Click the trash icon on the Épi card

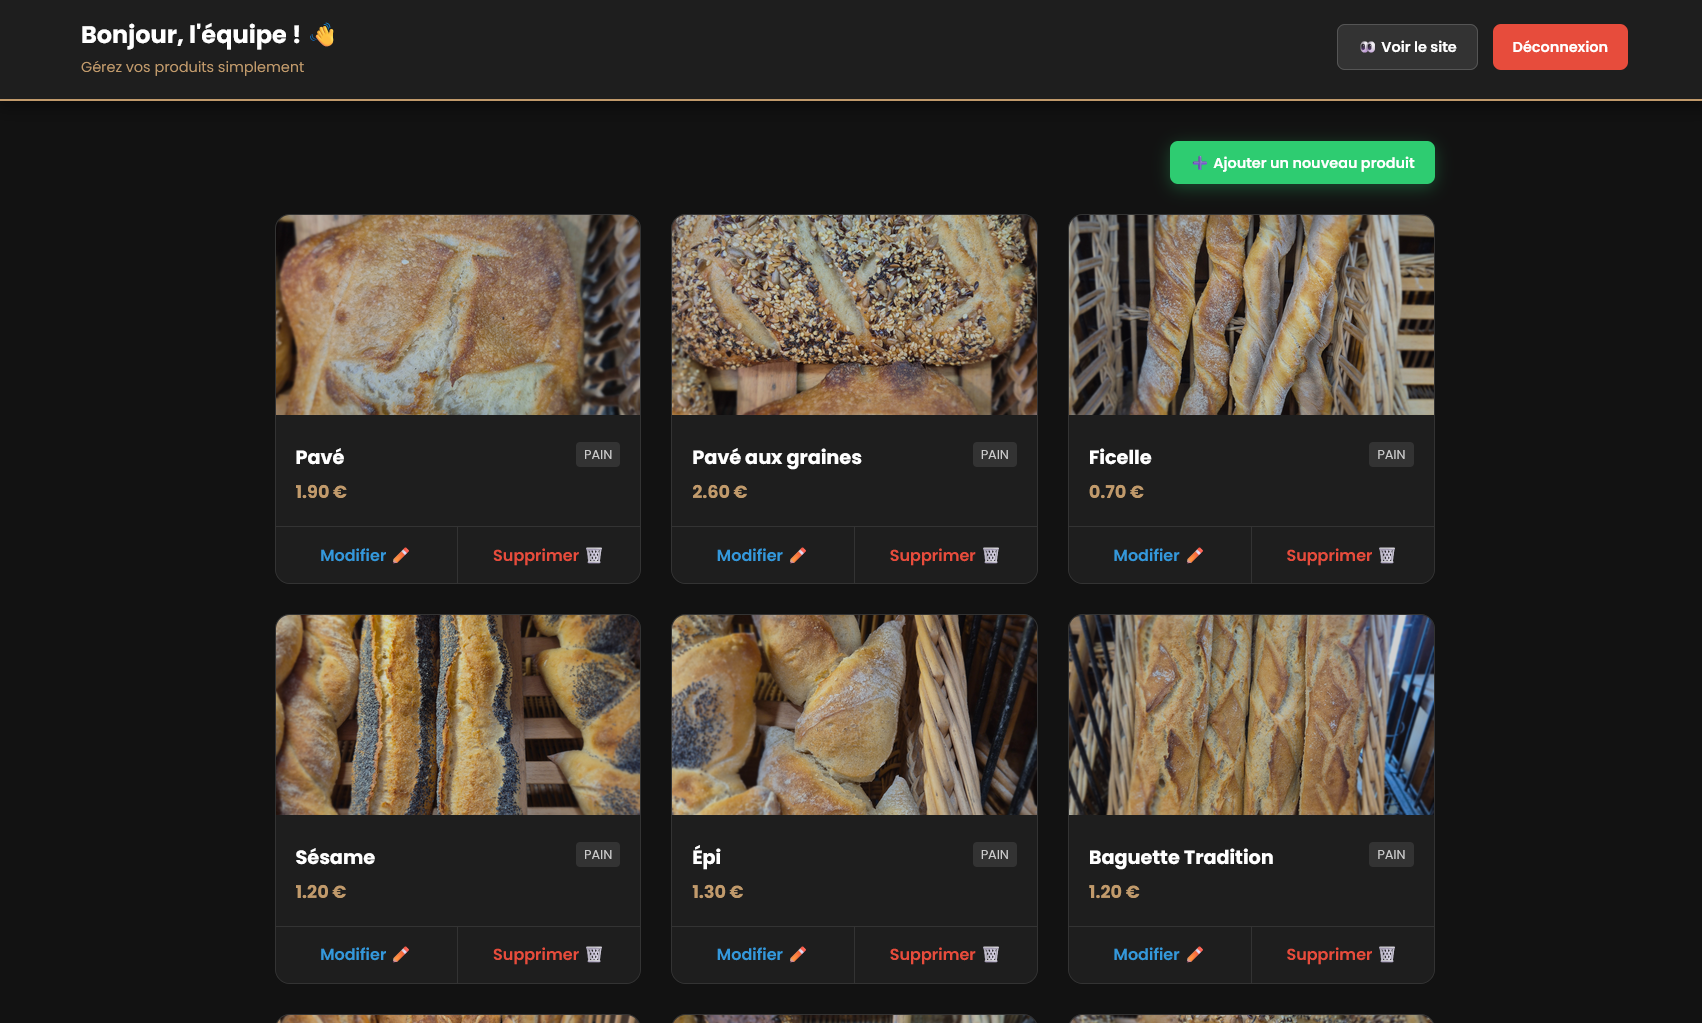(991, 954)
